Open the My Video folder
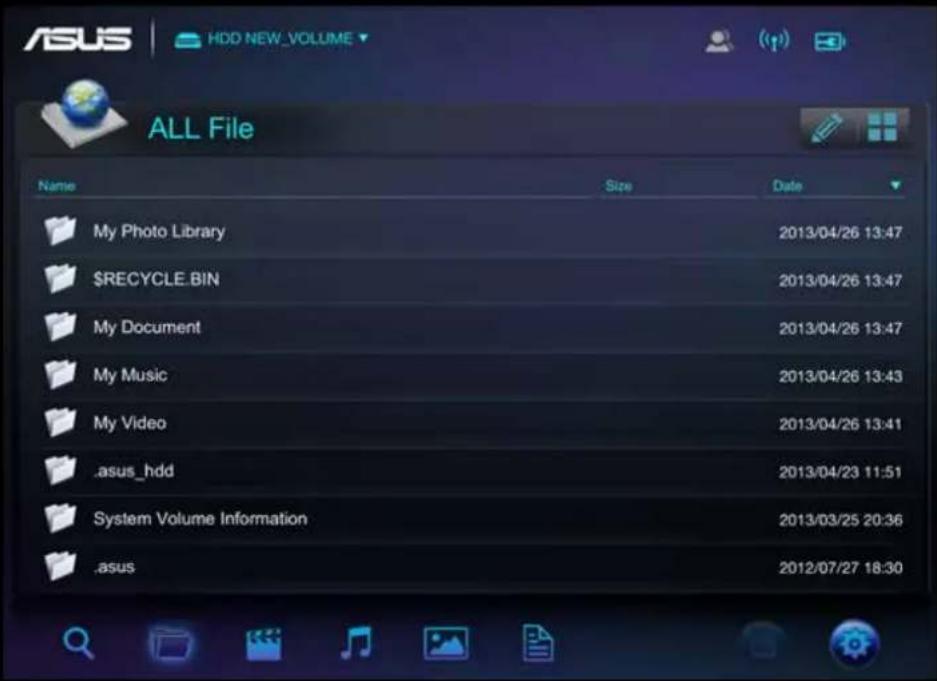Viewport: 937px width, 681px height. [472, 423]
